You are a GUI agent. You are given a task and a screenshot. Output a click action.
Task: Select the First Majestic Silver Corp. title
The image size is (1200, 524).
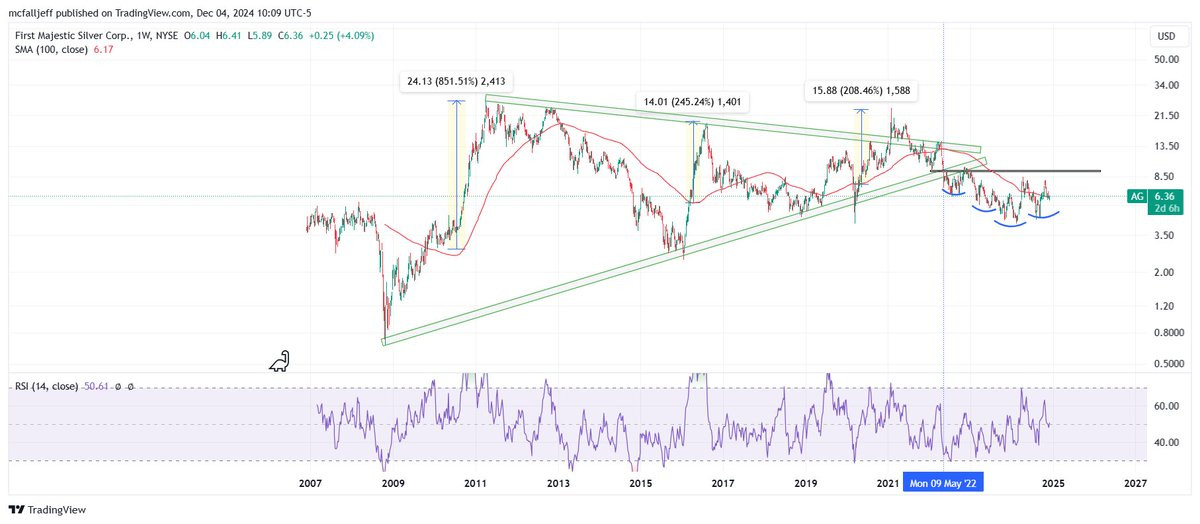[x=74, y=34]
